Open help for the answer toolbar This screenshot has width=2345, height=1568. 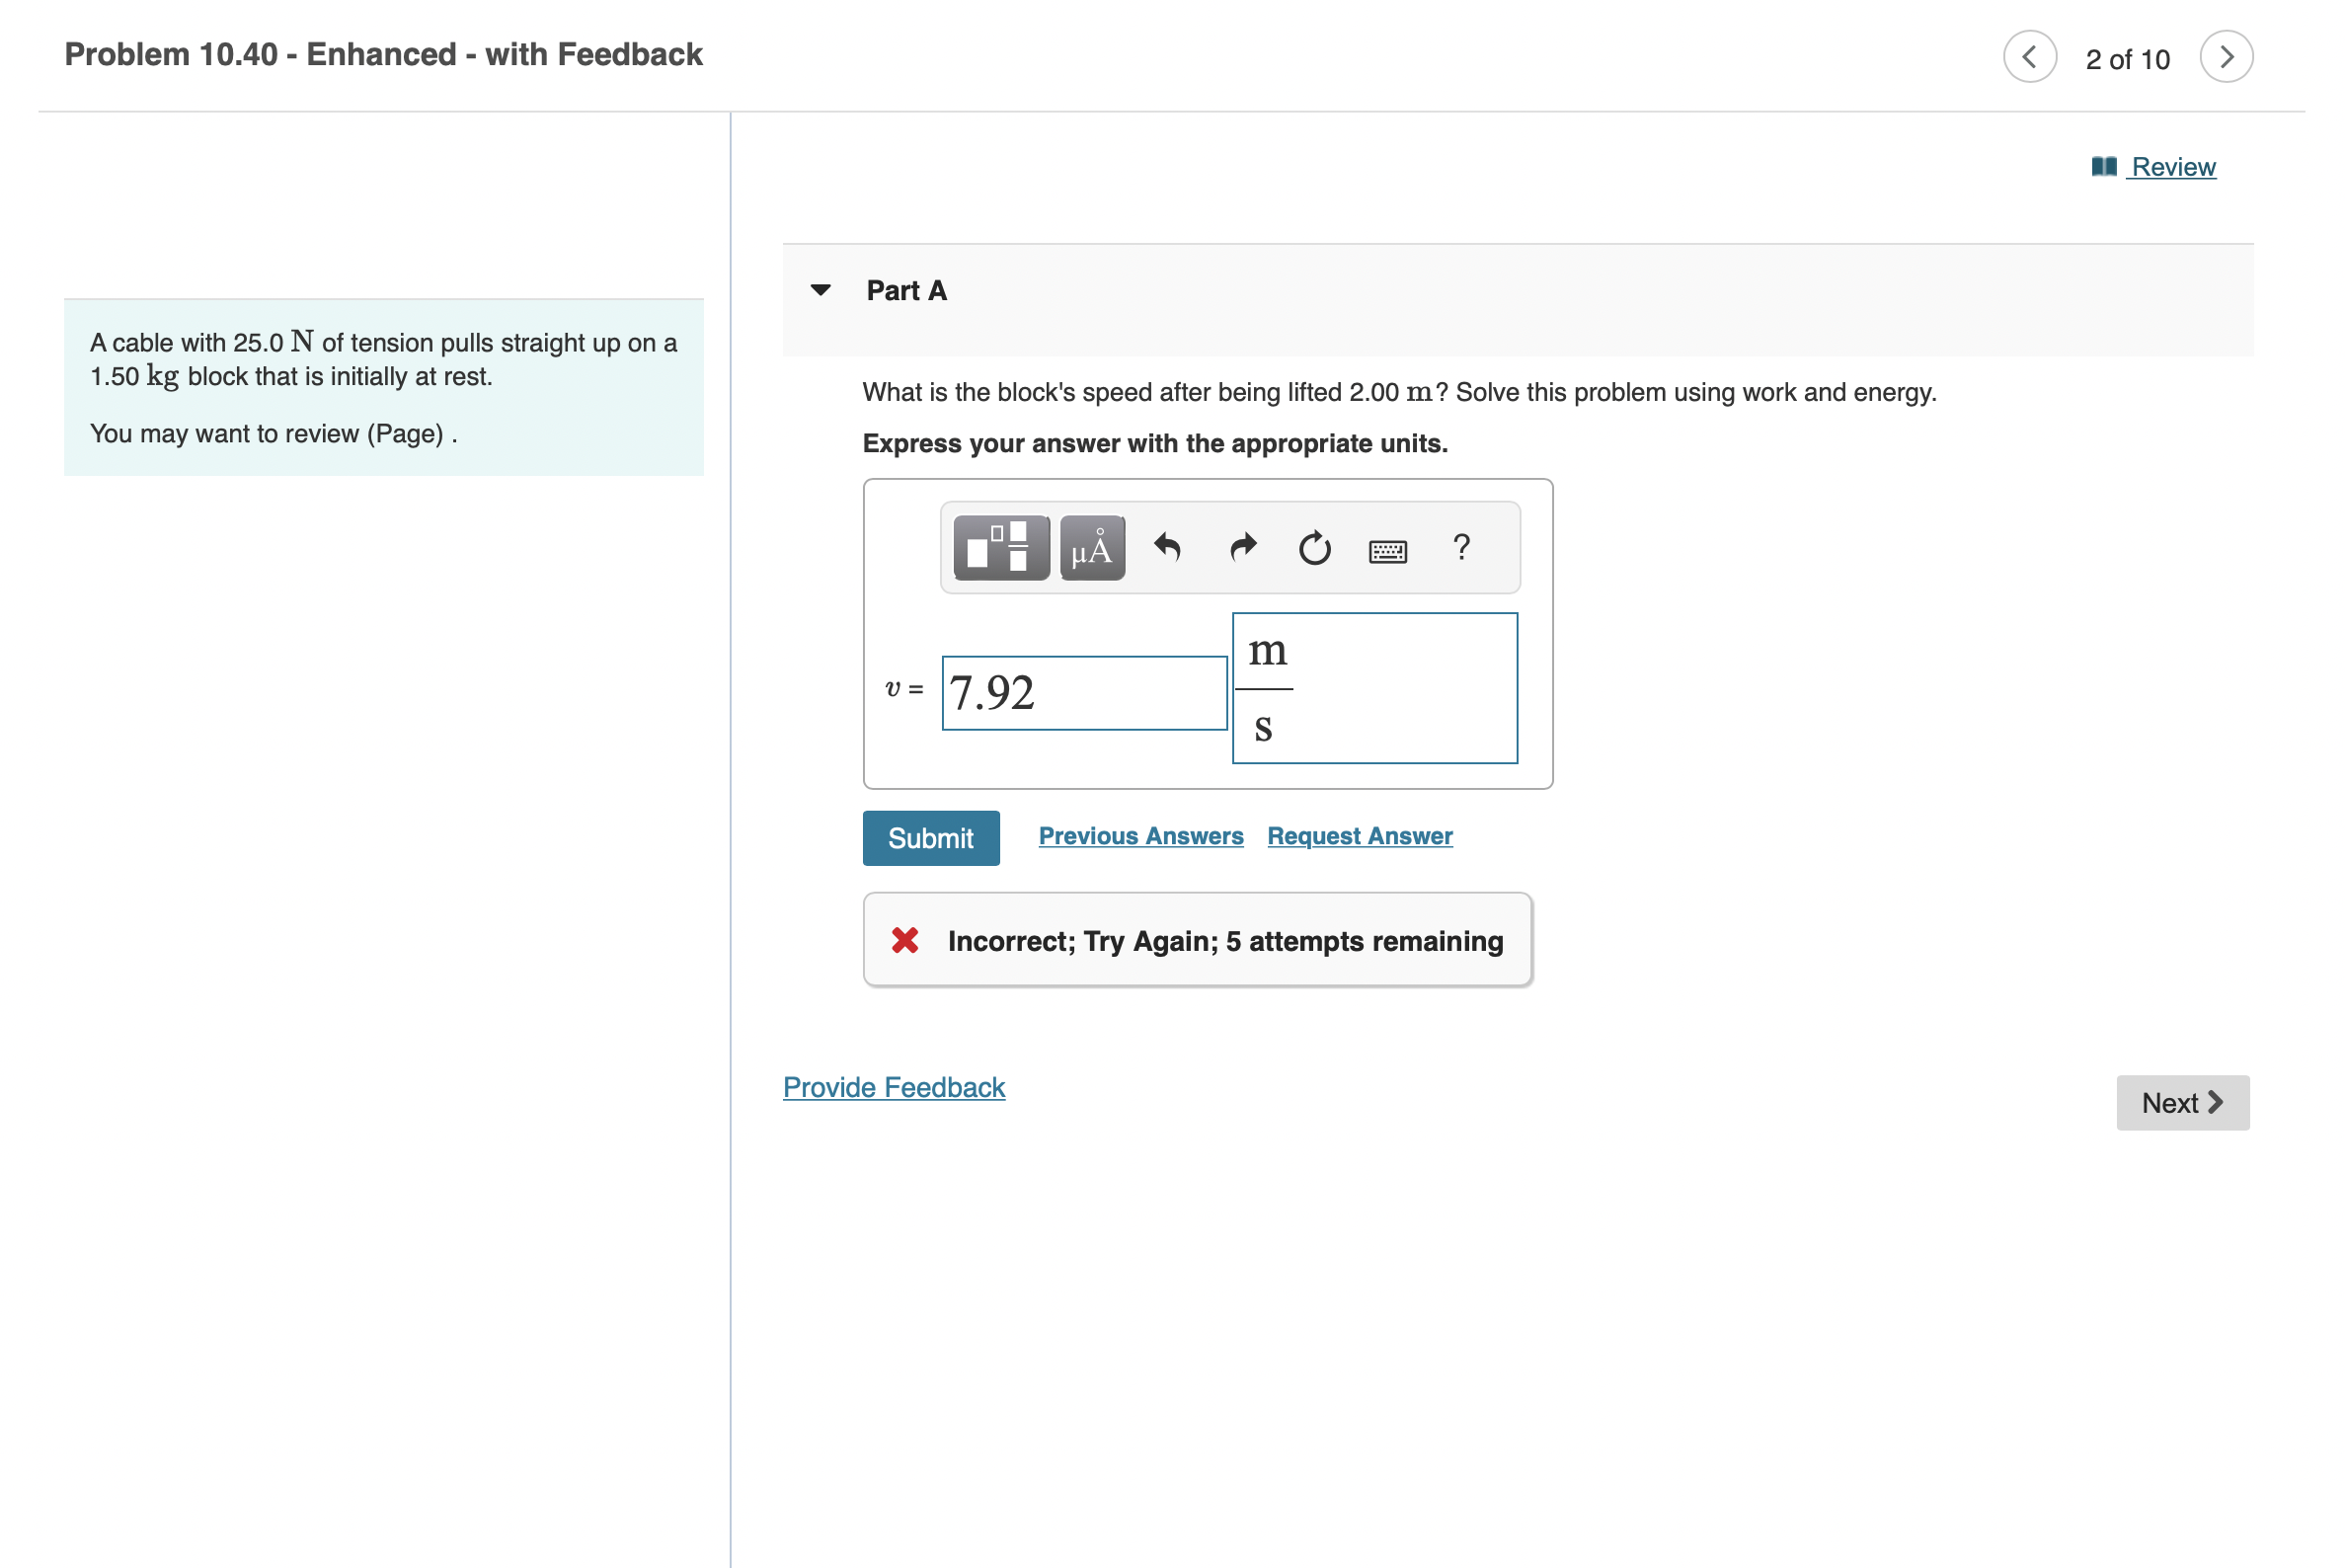[x=1461, y=549]
